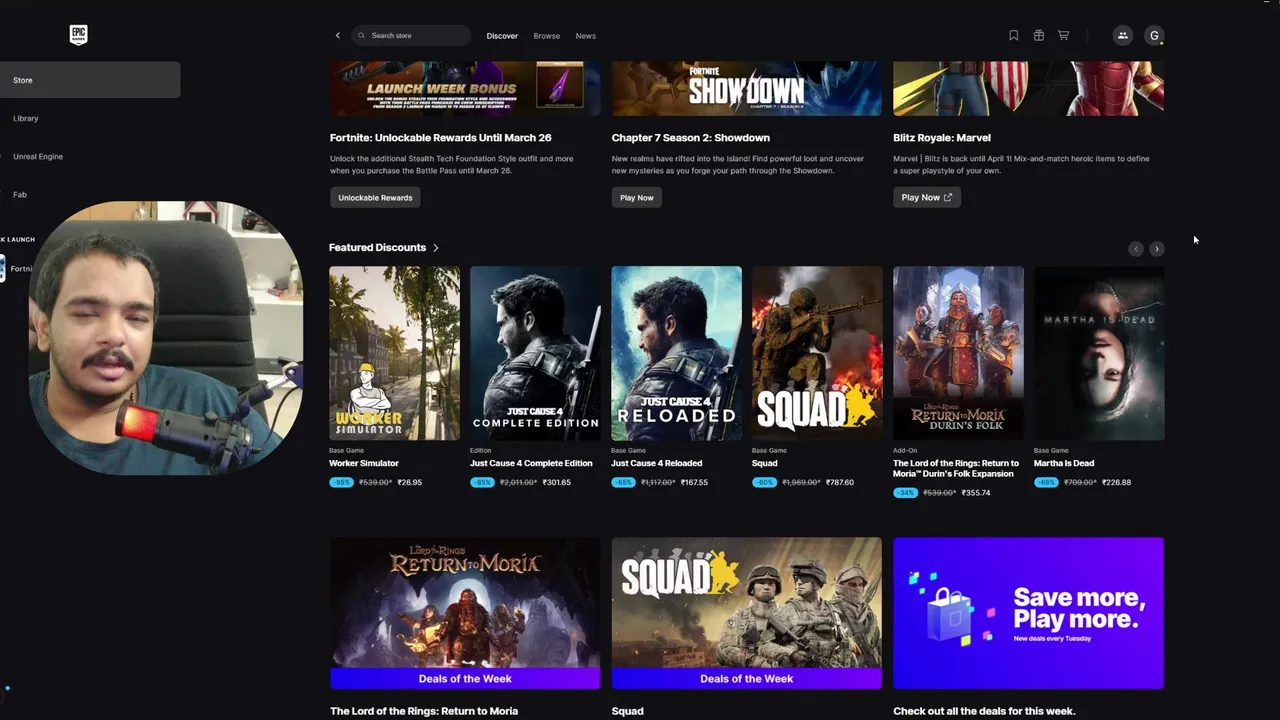Switch to the Discover tab
Image resolution: width=1280 pixels, height=720 pixels.
click(x=502, y=36)
